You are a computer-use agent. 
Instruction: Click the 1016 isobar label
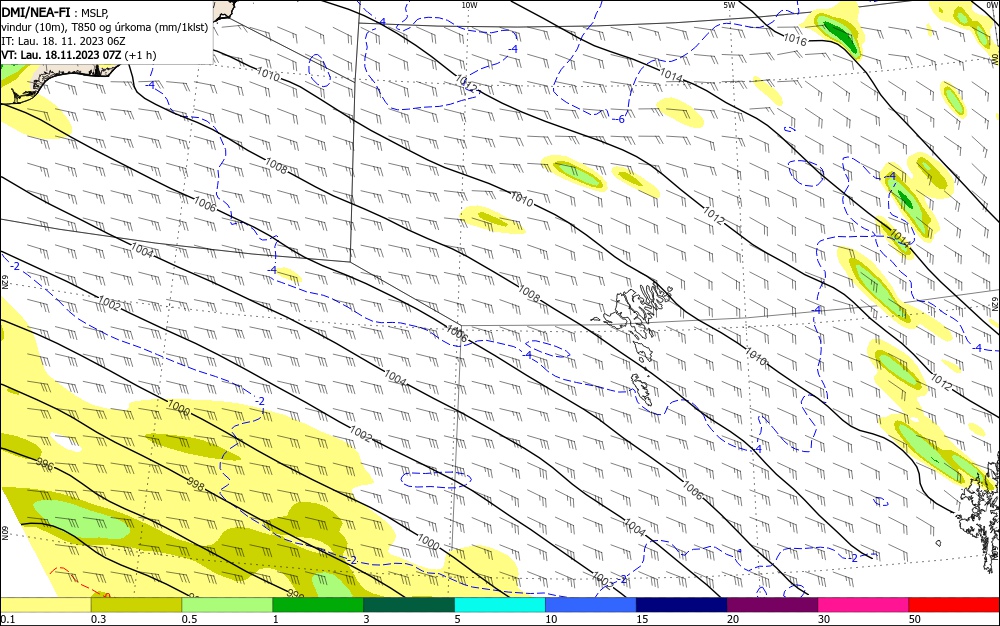[x=795, y=39]
